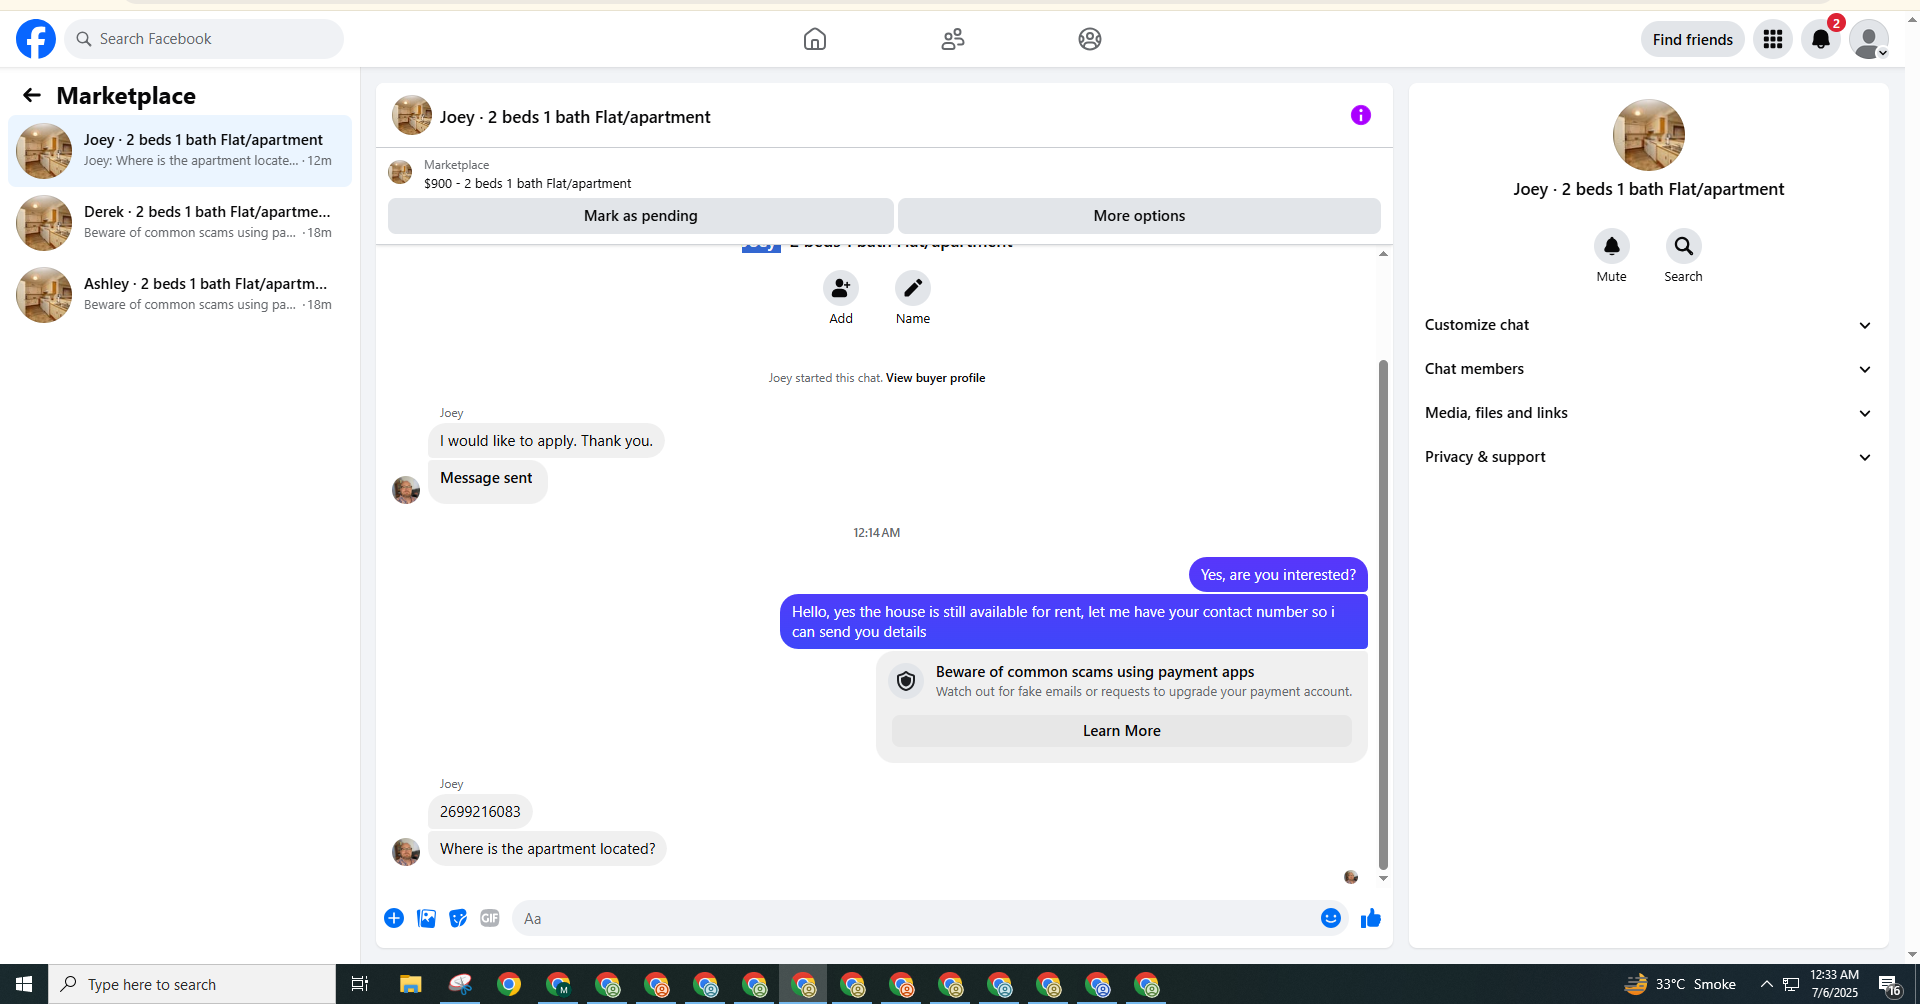Viewport: 1920px width, 1004px height.
Task: Show hidden tray icons chevron
Action: (1767, 984)
